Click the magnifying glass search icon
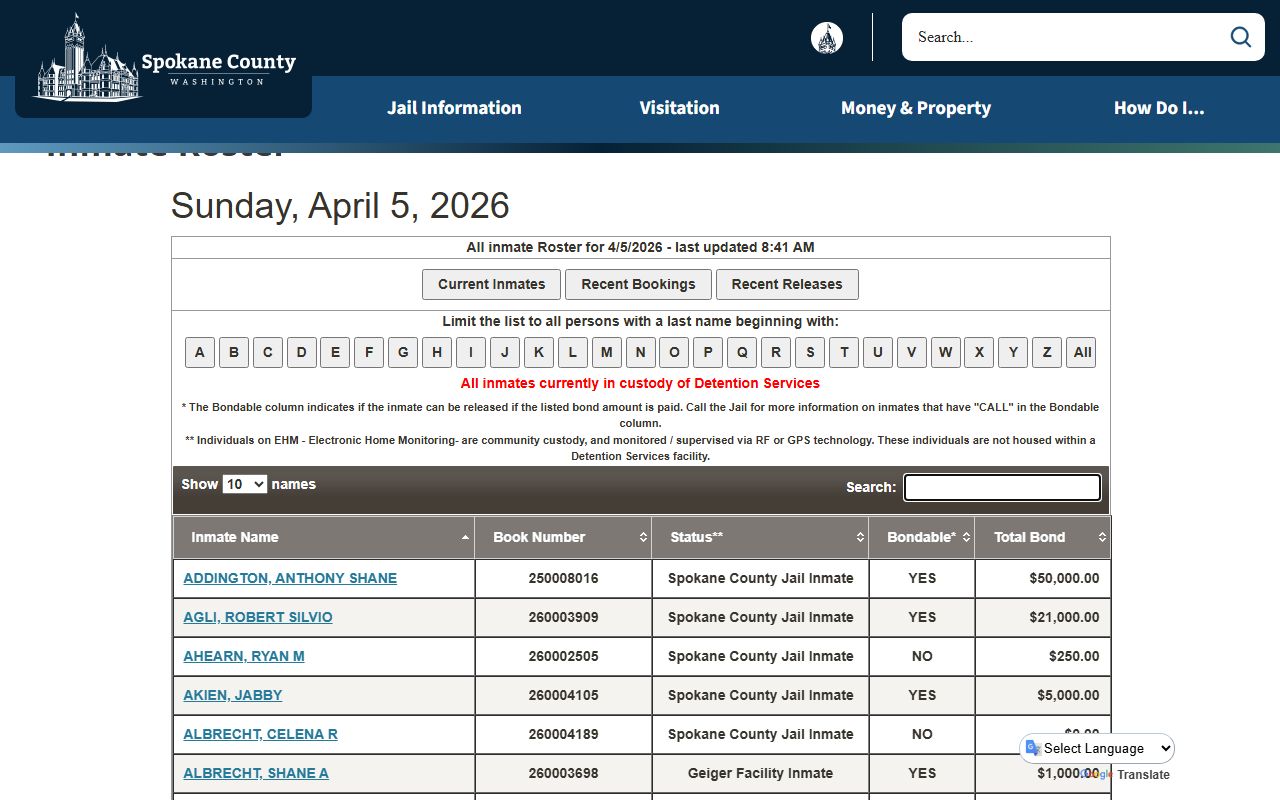Image resolution: width=1280 pixels, height=800 pixels. 1240,37
